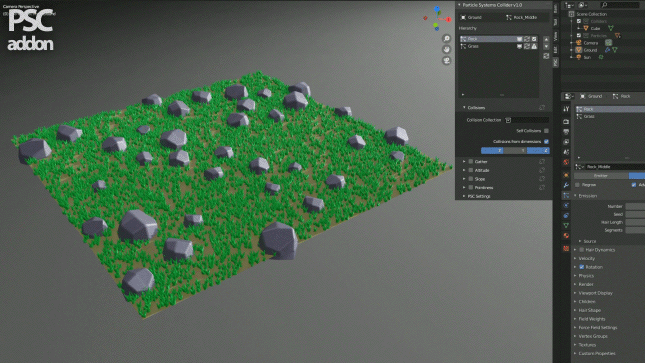Select Camera object in the outliner
Screen dimensions: 645x363
[590, 43]
